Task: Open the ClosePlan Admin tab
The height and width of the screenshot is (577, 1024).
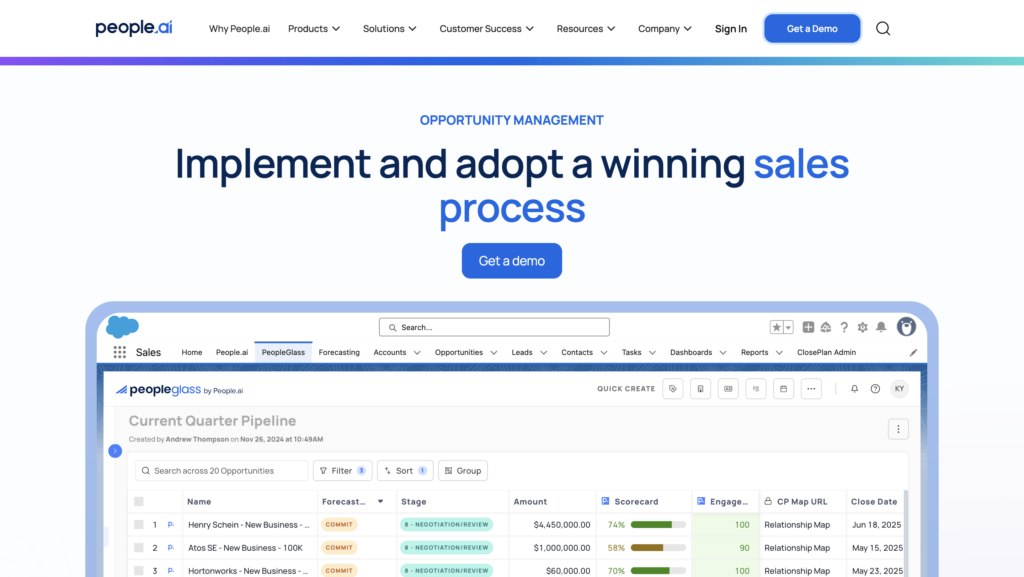Action: coord(826,352)
